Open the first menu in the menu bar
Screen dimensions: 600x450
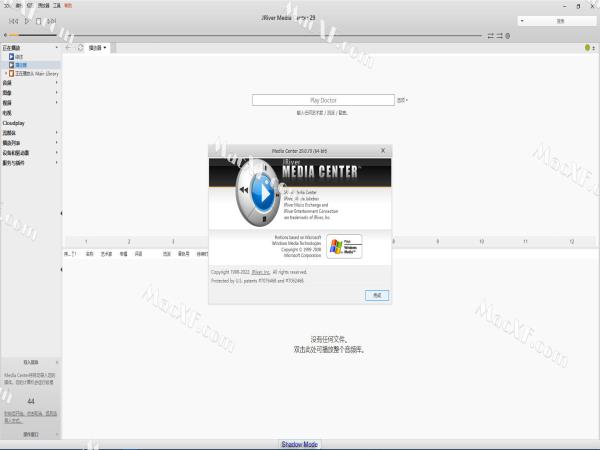pos(7,5)
